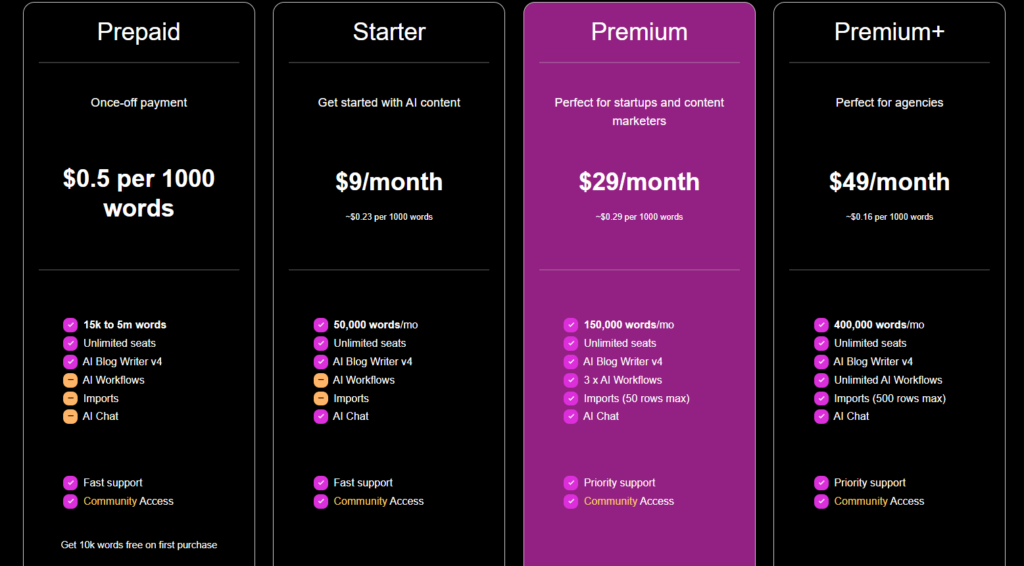Click the check icon beside Starter's 50,000 words/mo
This screenshot has height=566, width=1024.
point(321,325)
